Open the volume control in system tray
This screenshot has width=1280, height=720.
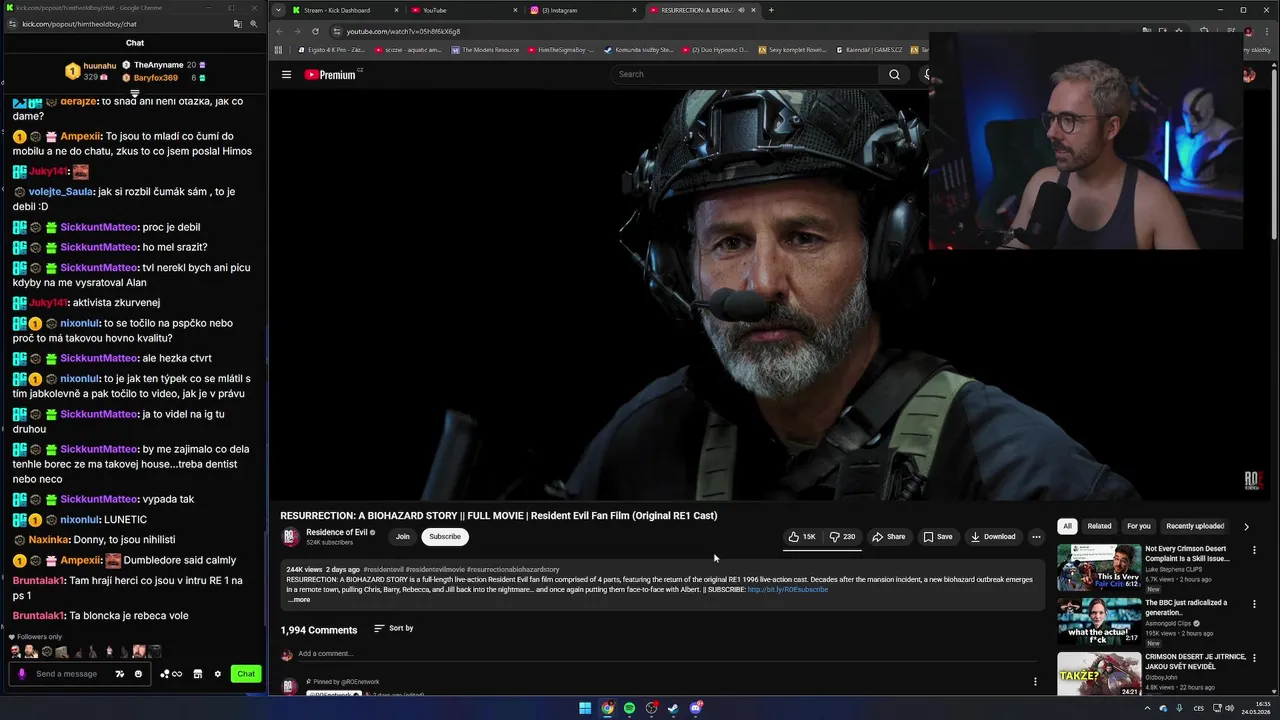(1229, 708)
